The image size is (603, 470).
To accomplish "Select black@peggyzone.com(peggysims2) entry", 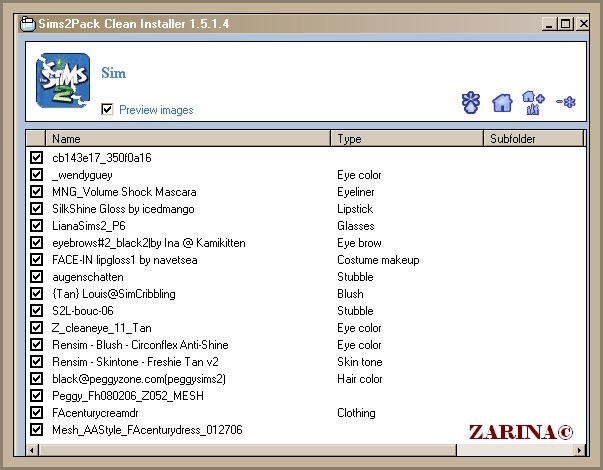I will [x=139, y=379].
